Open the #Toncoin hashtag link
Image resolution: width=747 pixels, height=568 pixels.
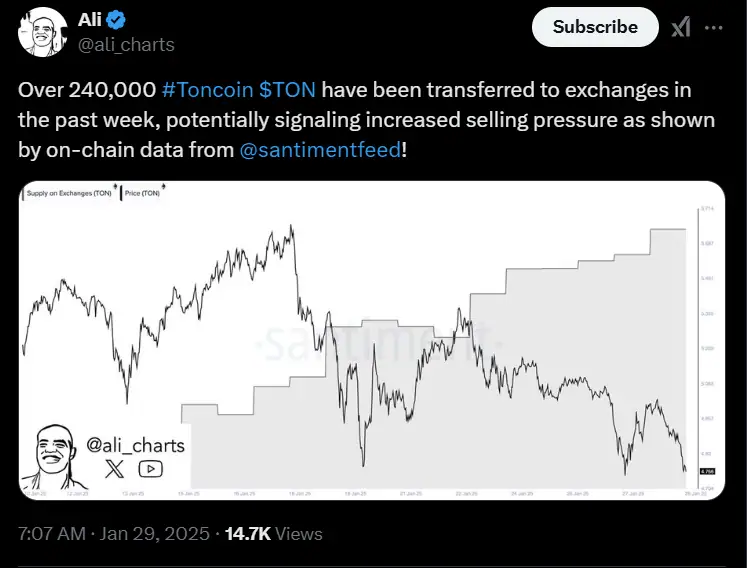(206, 90)
